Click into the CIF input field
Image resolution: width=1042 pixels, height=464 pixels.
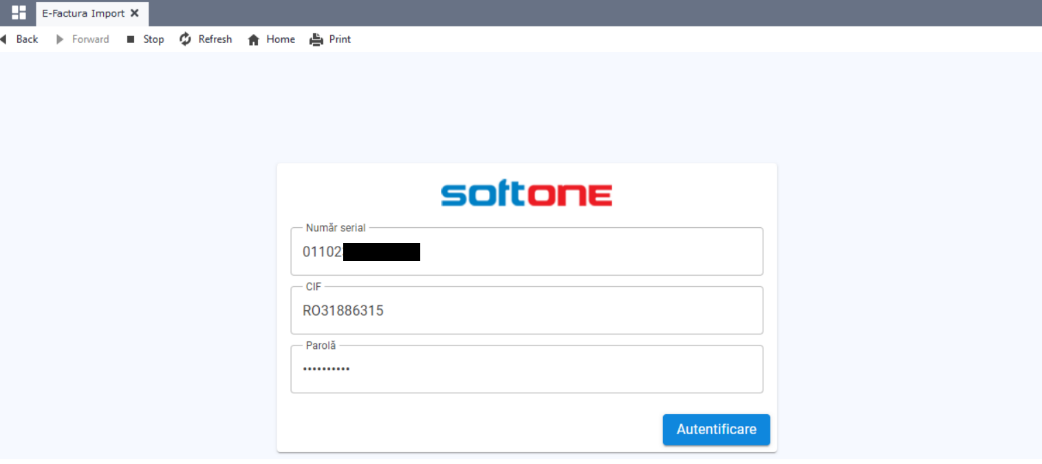526,310
